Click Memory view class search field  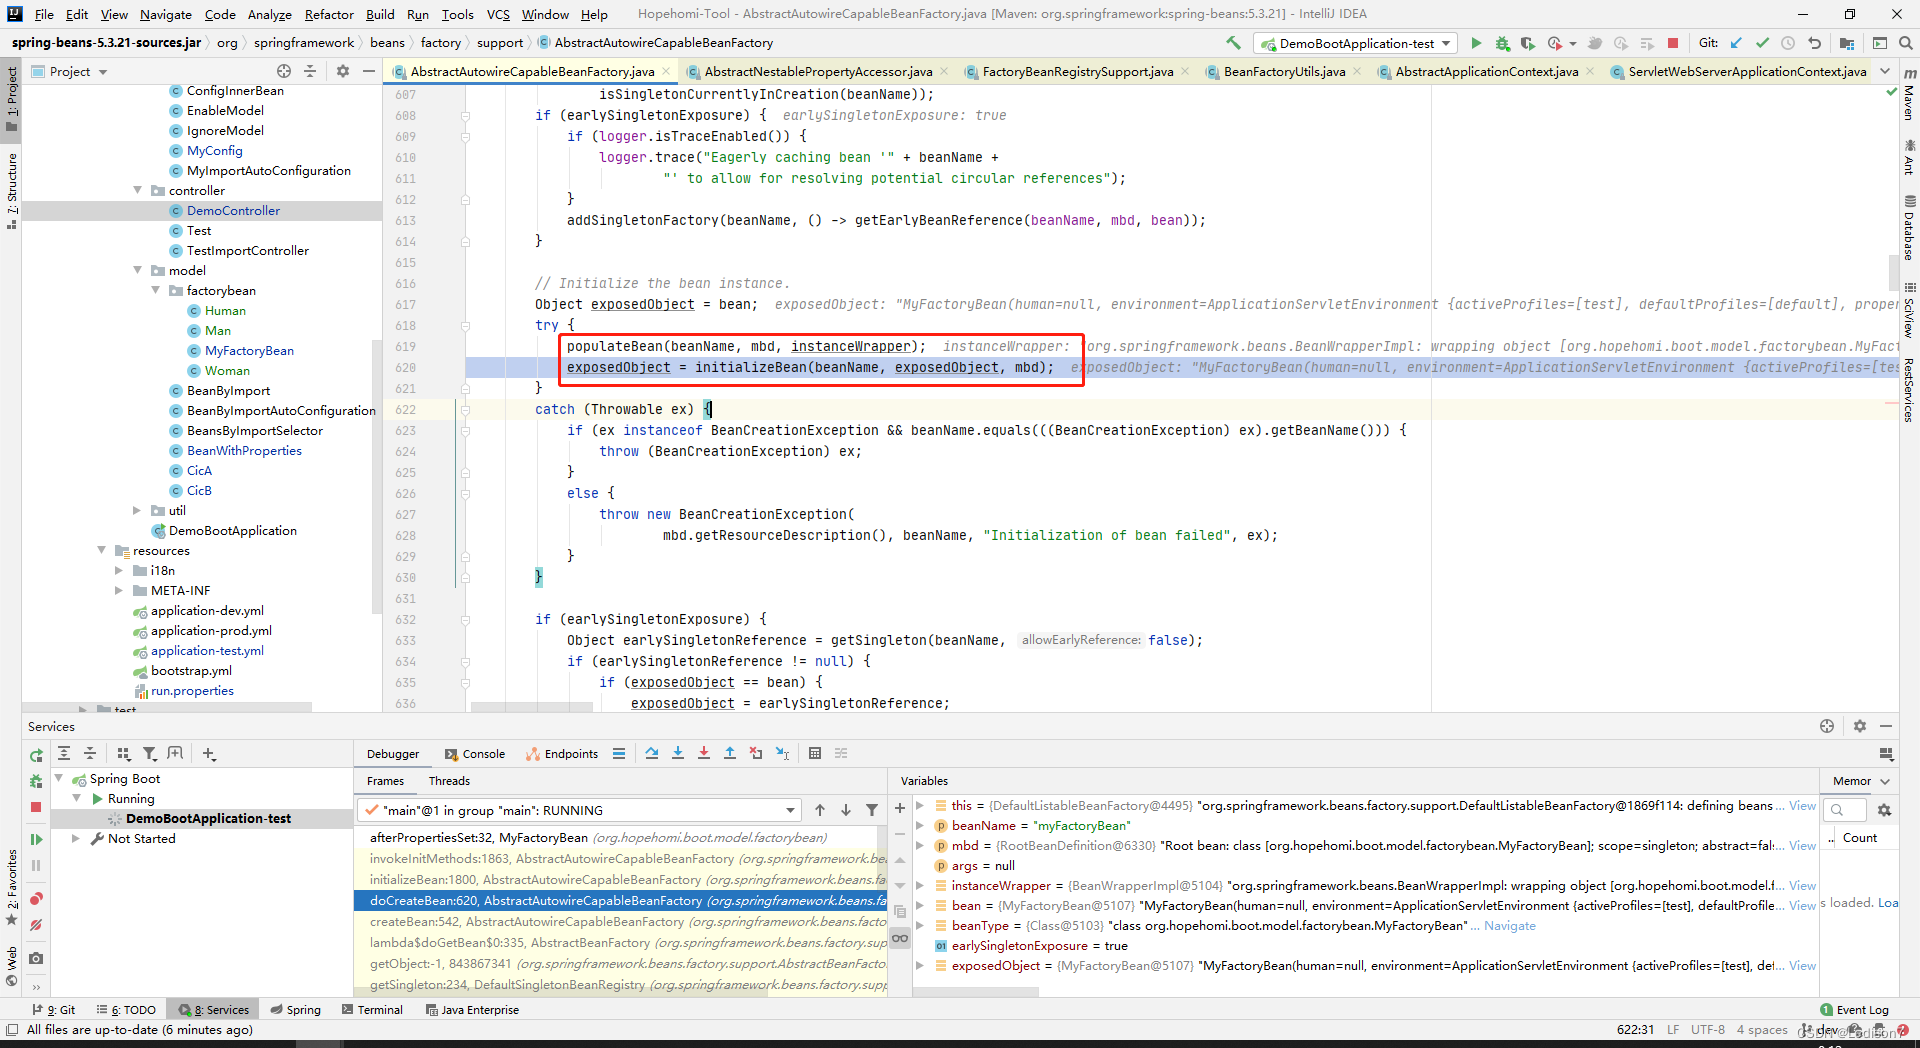(1845, 810)
